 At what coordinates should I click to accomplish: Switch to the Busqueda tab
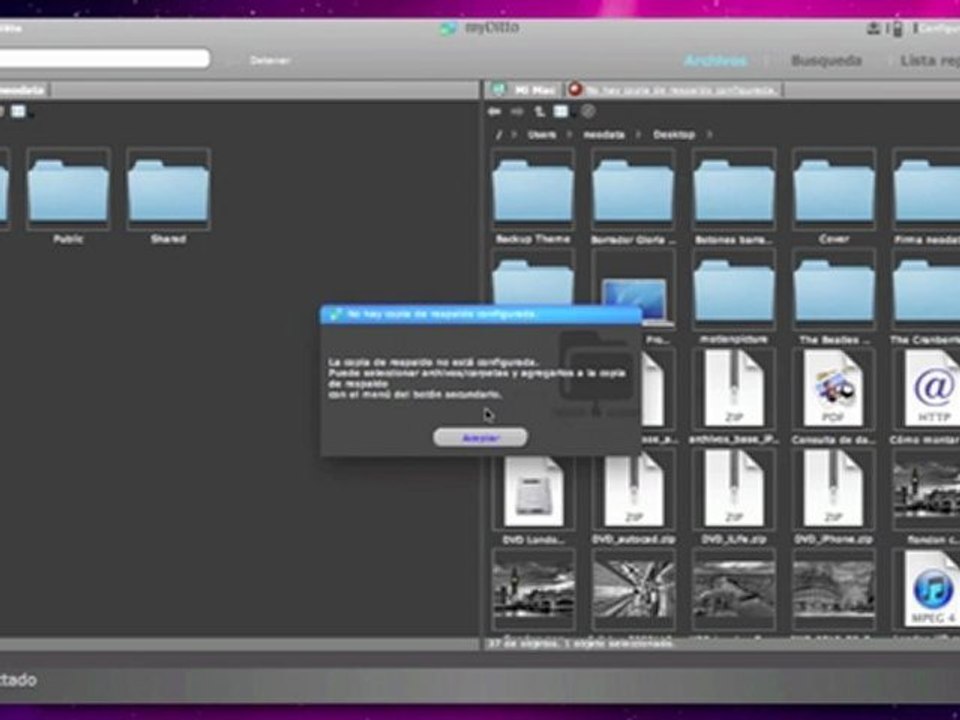pos(826,60)
